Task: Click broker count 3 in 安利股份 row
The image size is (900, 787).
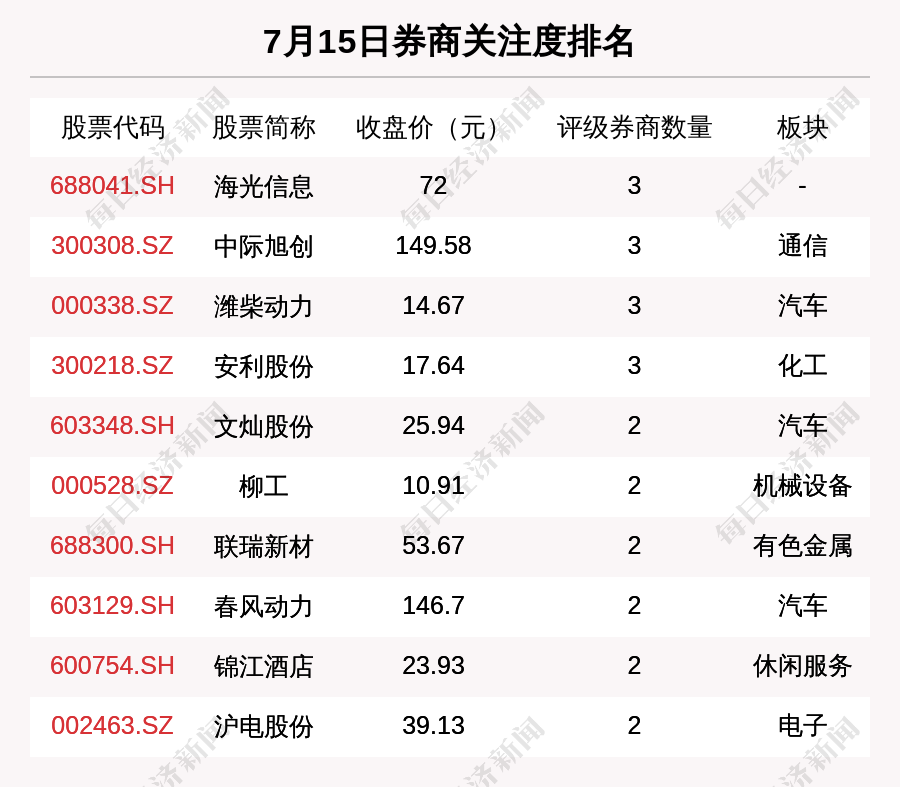Action: pos(634,366)
